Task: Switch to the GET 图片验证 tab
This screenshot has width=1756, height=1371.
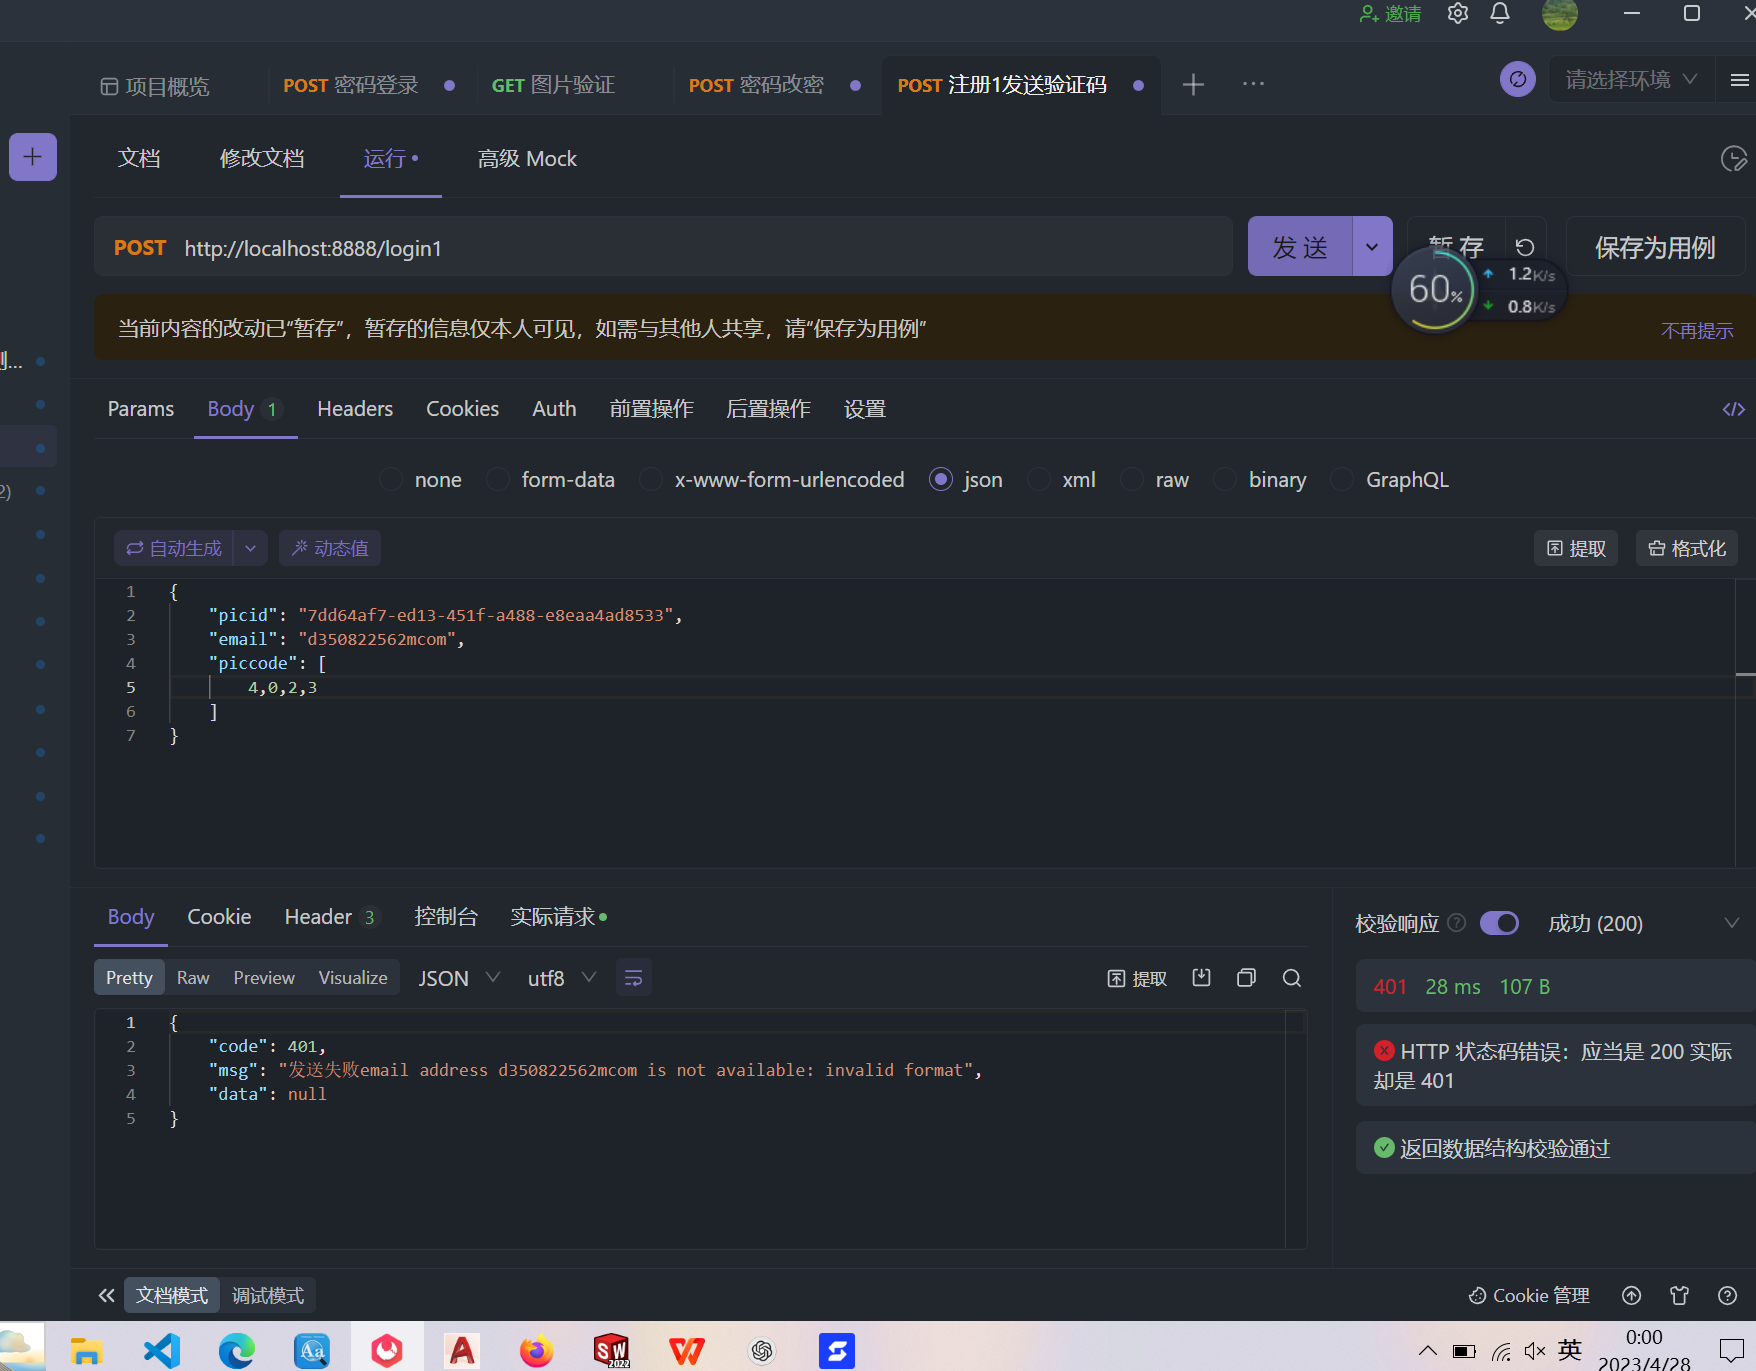Action: pyautogui.click(x=553, y=86)
